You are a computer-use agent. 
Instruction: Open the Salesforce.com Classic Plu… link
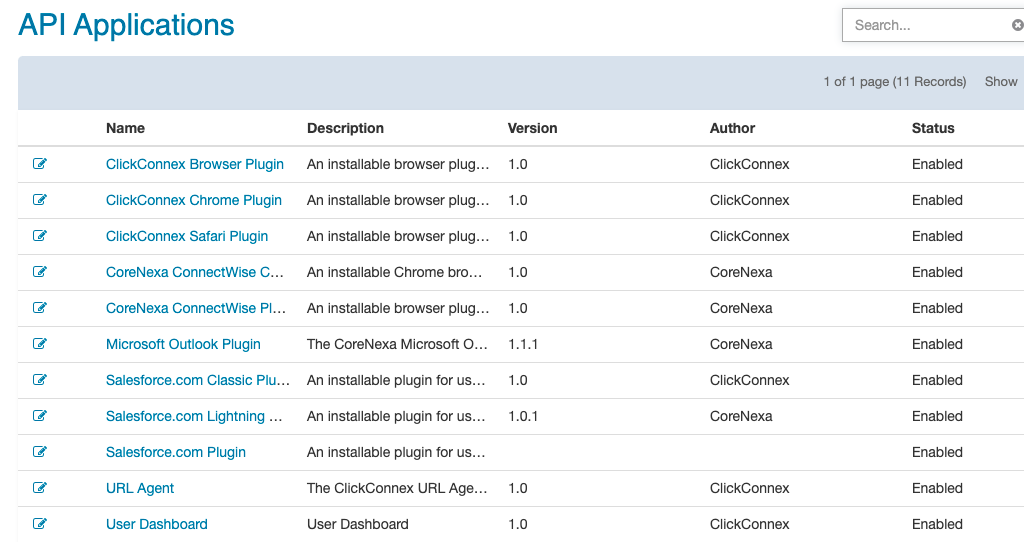pyautogui.click(x=198, y=380)
